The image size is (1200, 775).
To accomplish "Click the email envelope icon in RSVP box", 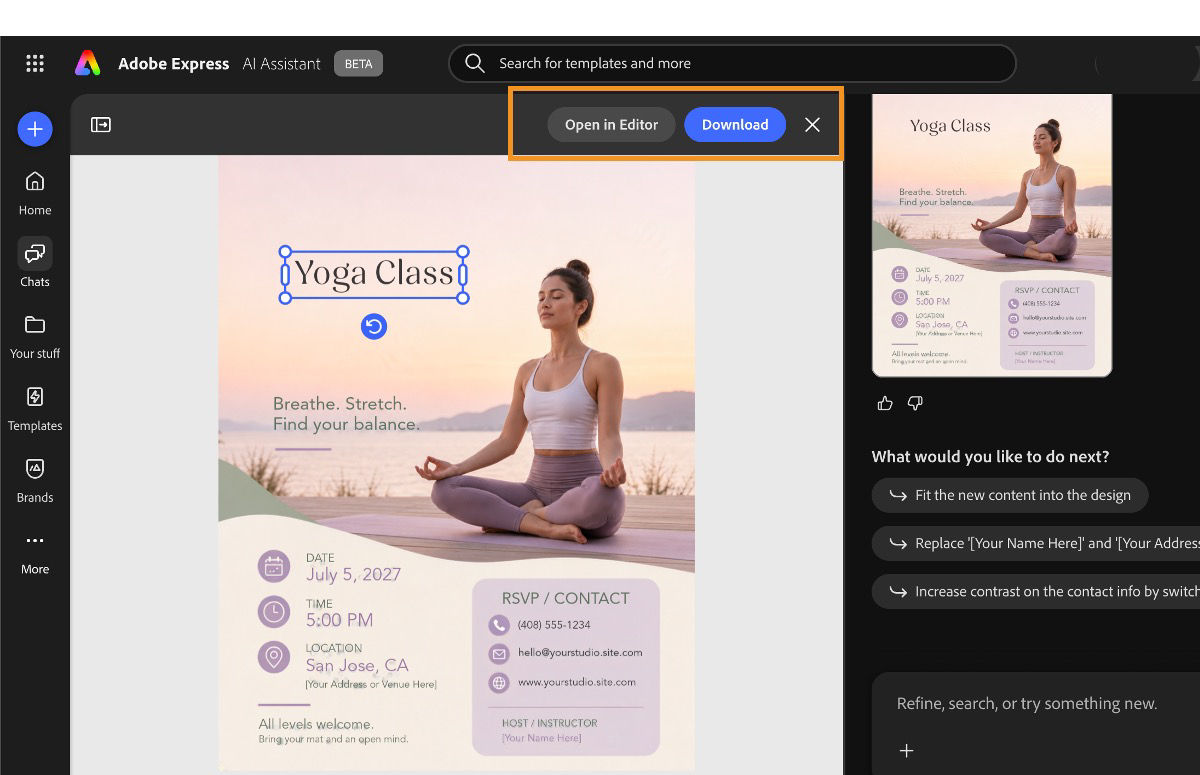I will point(499,653).
